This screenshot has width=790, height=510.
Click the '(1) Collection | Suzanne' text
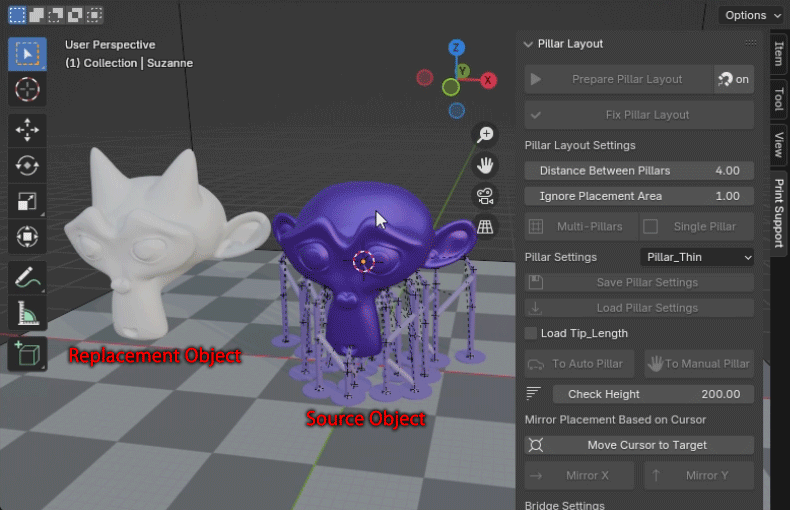(129, 63)
